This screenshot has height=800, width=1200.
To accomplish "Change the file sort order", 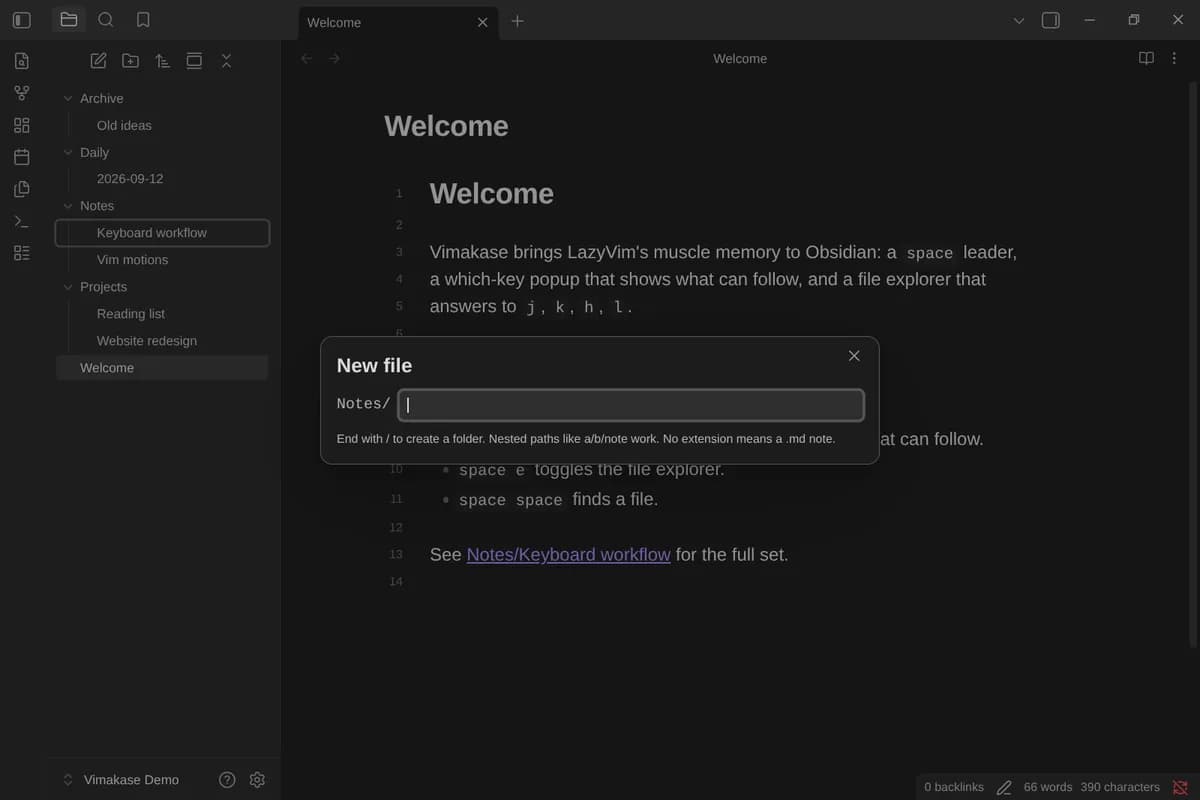I will point(162,61).
